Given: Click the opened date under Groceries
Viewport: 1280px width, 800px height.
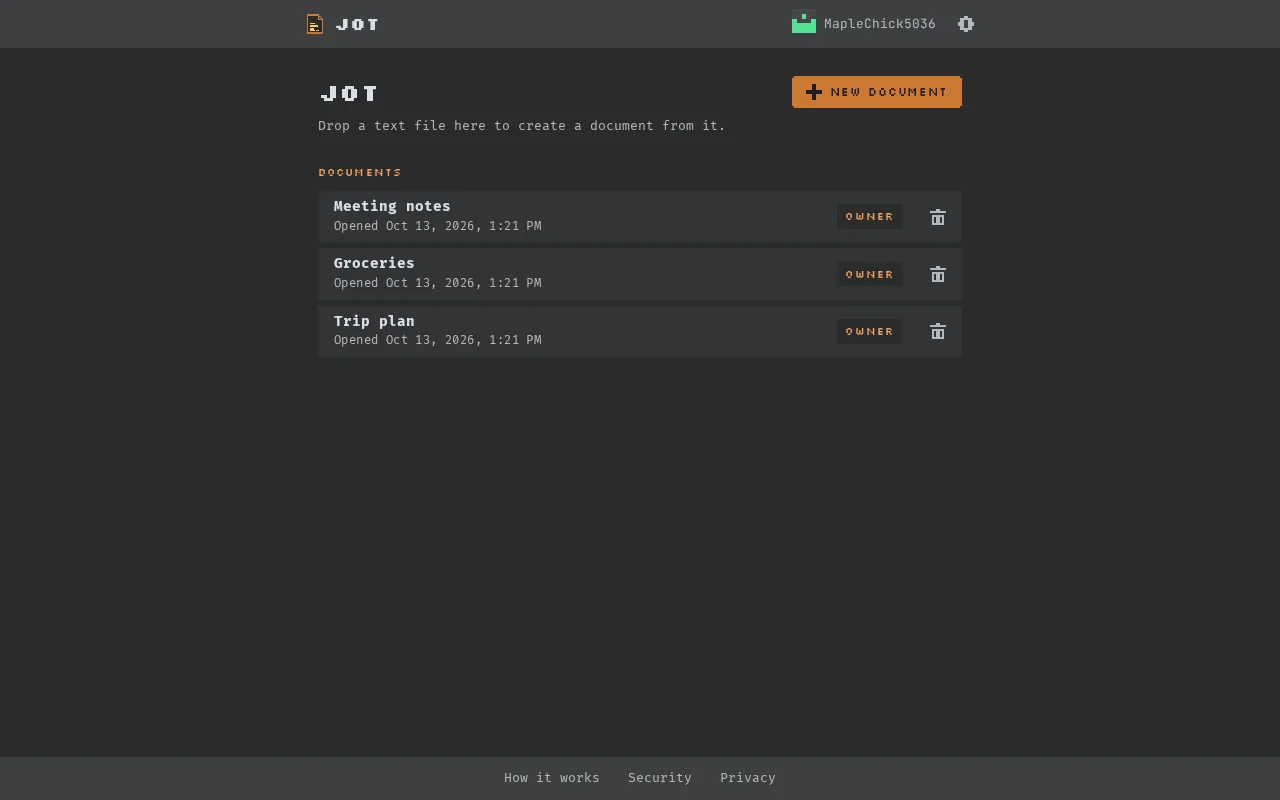Looking at the screenshot, I should pos(438,283).
